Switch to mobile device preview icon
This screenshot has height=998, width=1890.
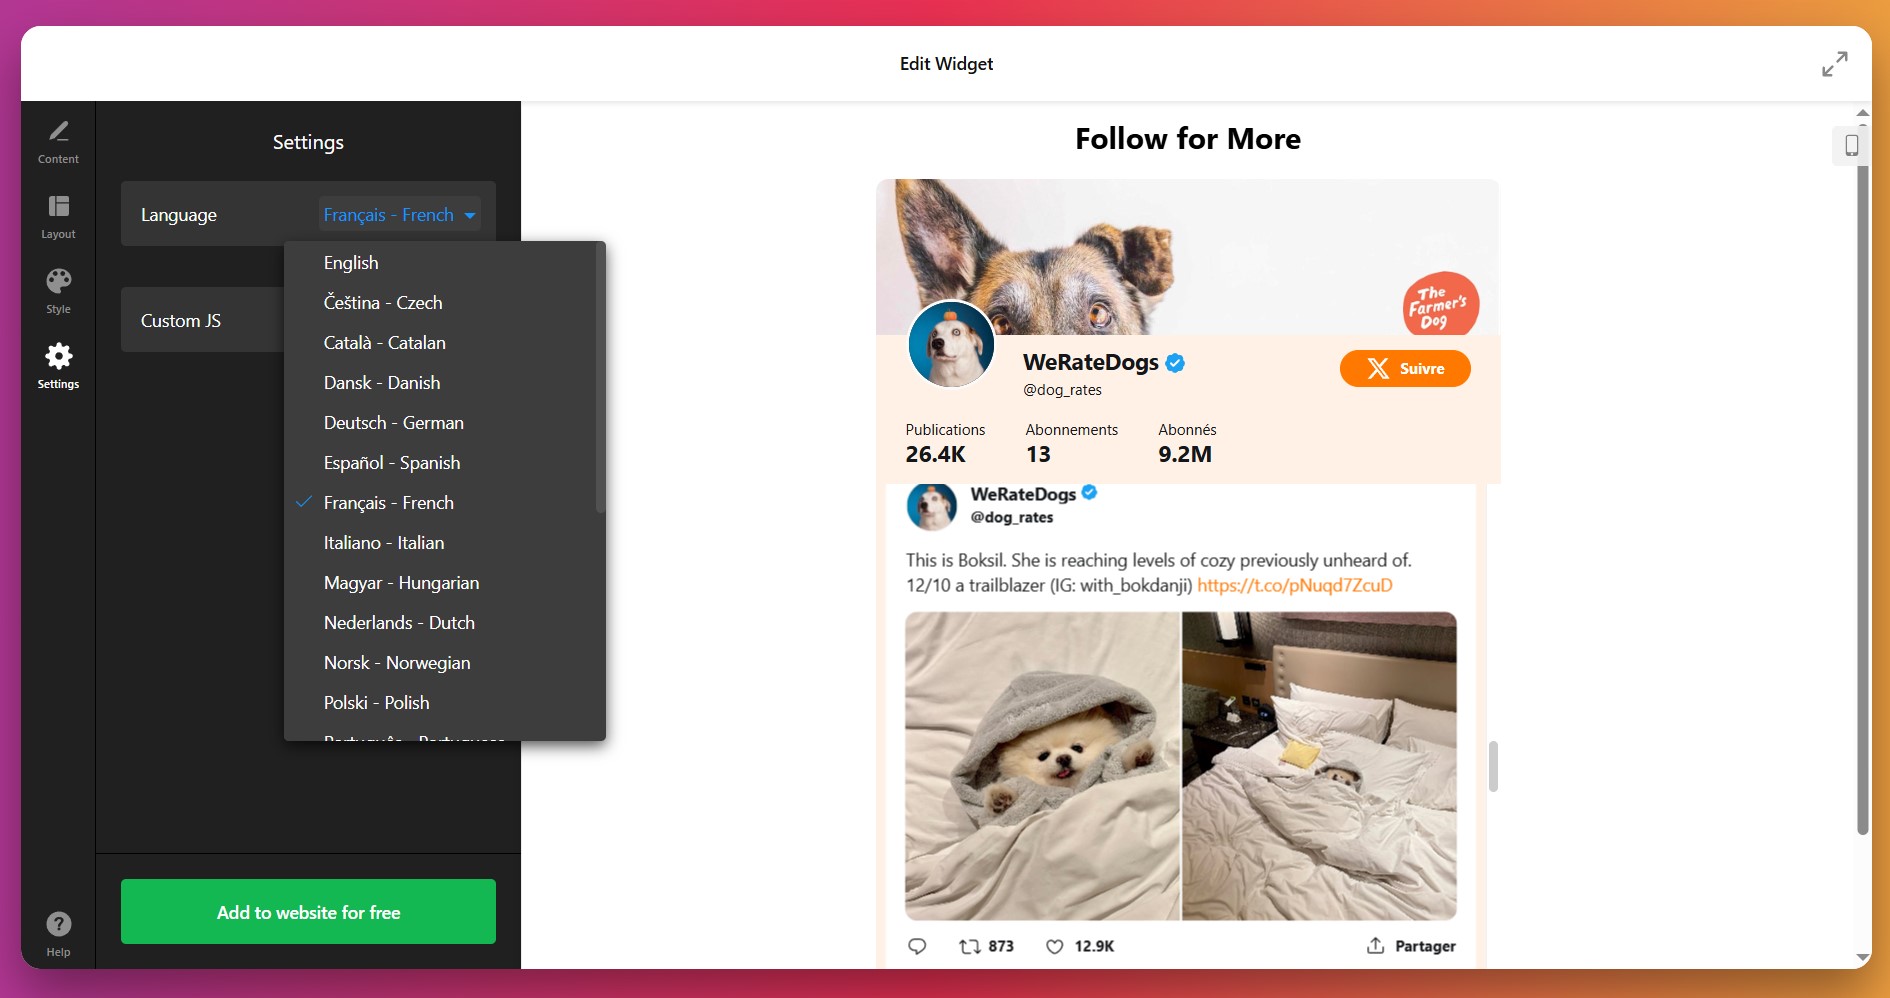[1851, 146]
